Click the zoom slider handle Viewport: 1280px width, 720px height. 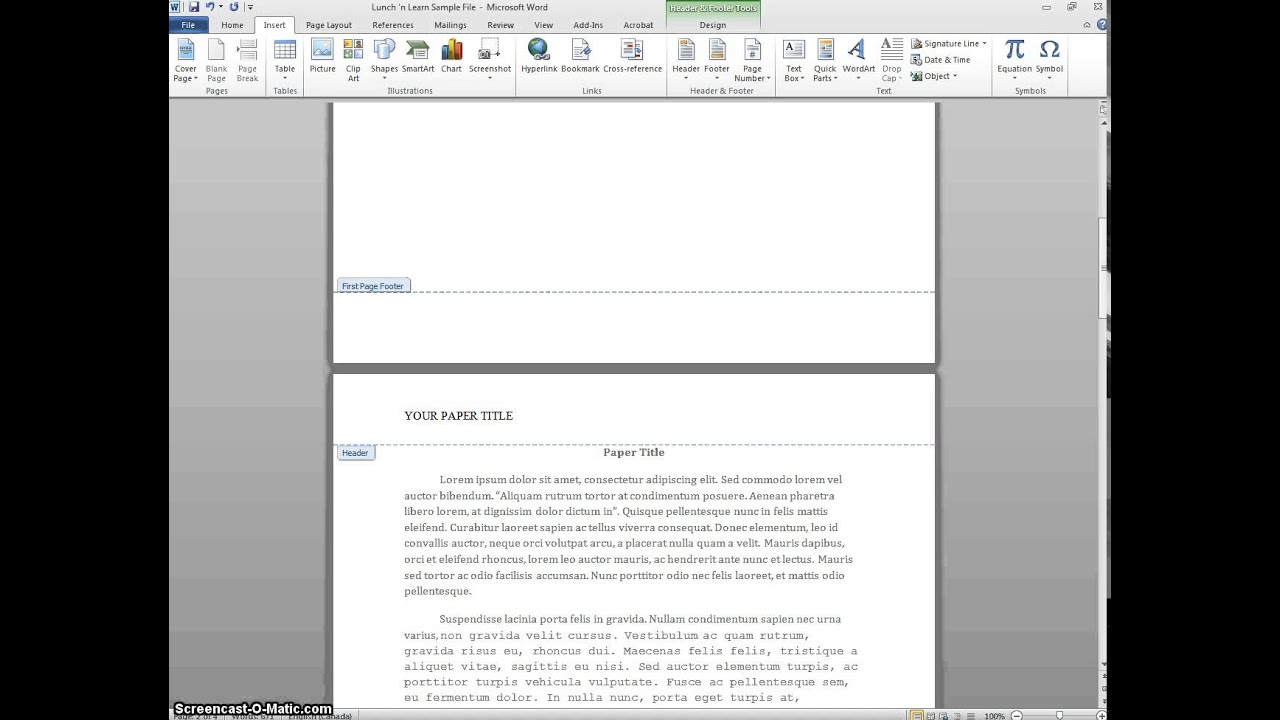click(1060, 716)
